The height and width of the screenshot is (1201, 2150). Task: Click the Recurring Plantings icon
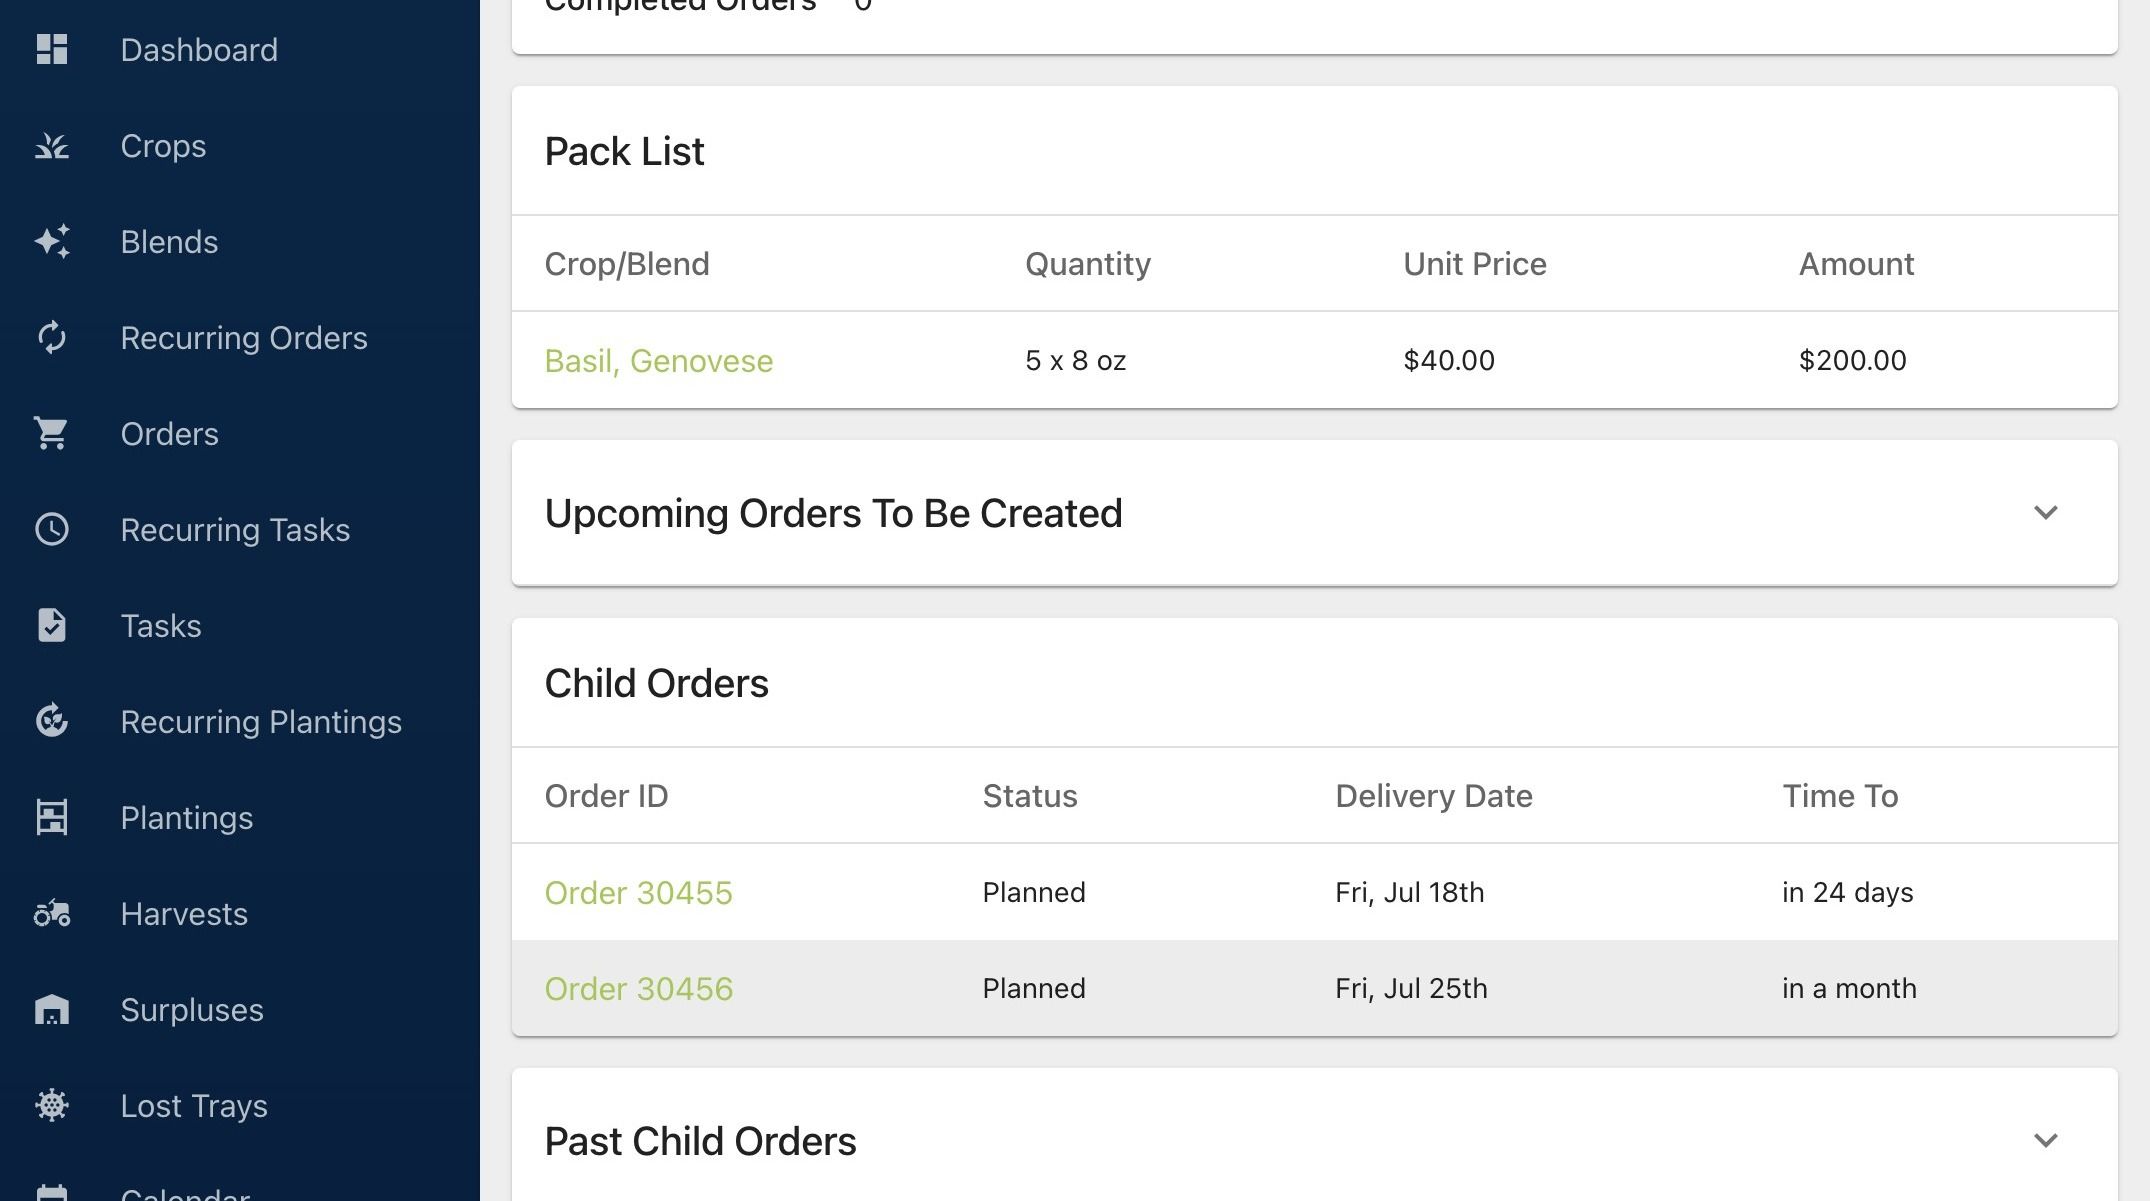[52, 721]
